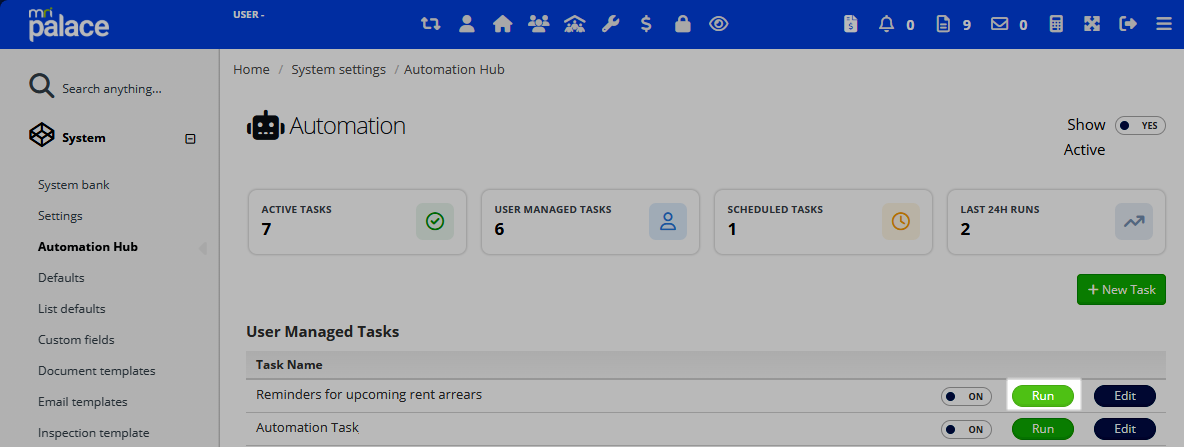The width and height of the screenshot is (1184, 447).
Task: Click the System cube icon in sidebar
Action: pos(42,136)
